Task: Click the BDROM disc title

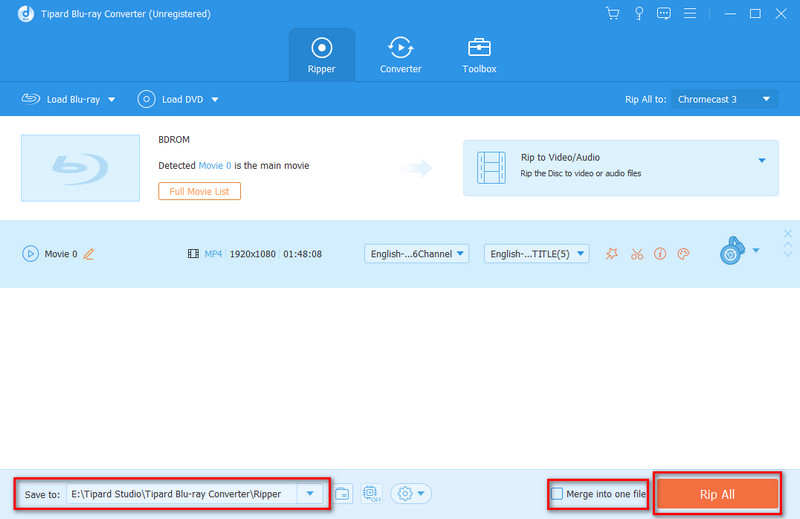Action: [x=173, y=139]
